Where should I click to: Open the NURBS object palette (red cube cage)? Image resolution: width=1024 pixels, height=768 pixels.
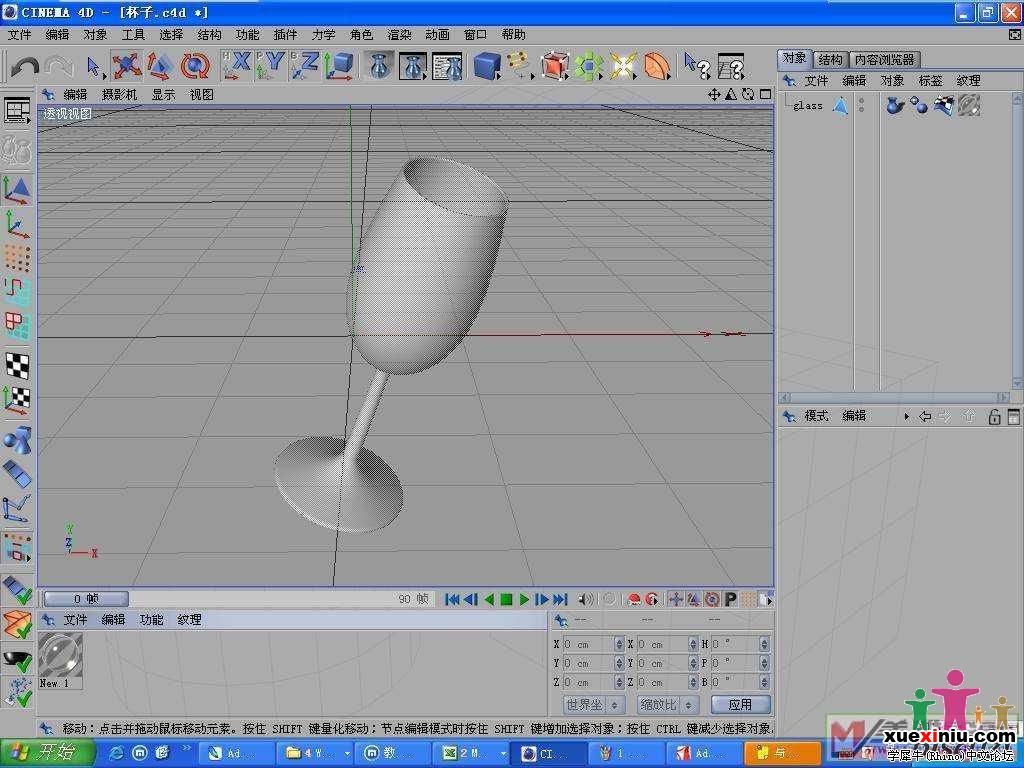pyautogui.click(x=554, y=66)
